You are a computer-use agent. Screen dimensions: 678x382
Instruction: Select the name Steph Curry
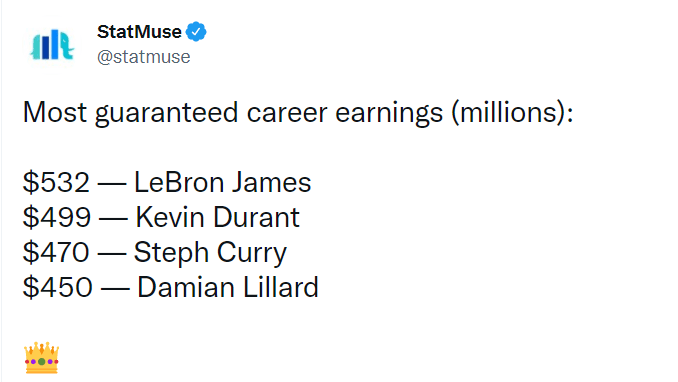pyautogui.click(x=210, y=253)
